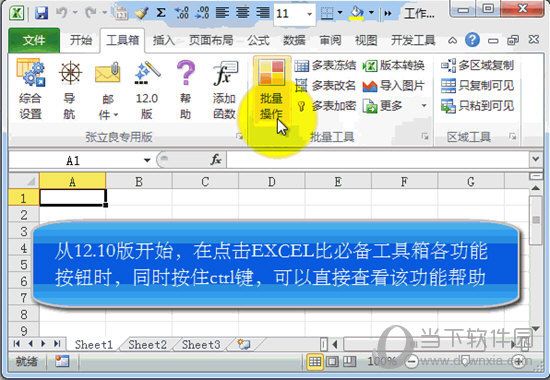Align text right in quick toolbar
This screenshot has width=550, height=380.
coord(263,13)
